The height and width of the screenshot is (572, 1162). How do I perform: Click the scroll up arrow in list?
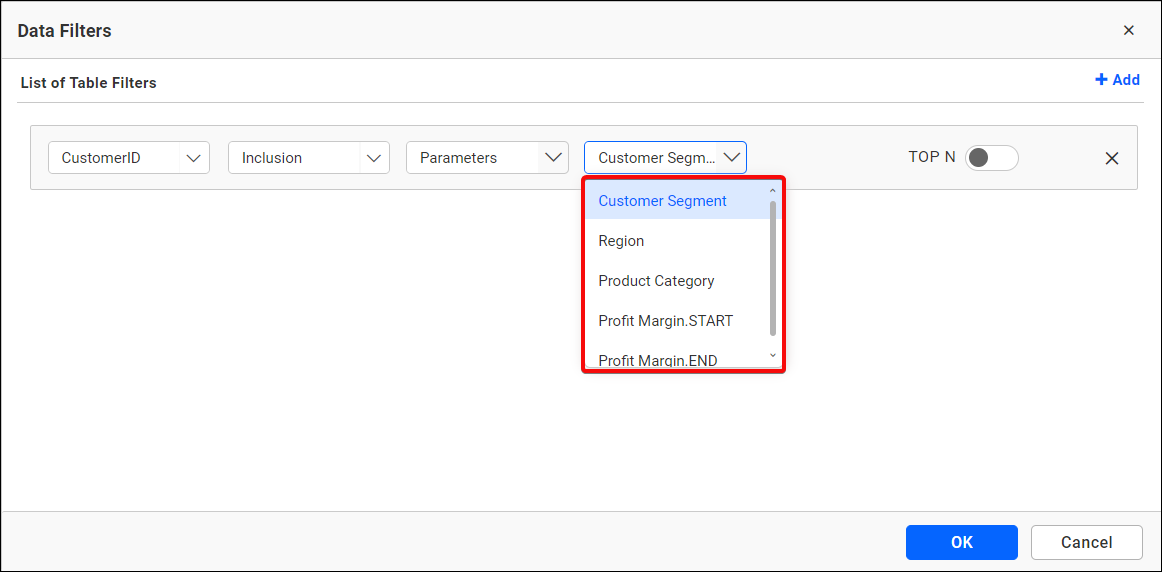pyautogui.click(x=772, y=190)
